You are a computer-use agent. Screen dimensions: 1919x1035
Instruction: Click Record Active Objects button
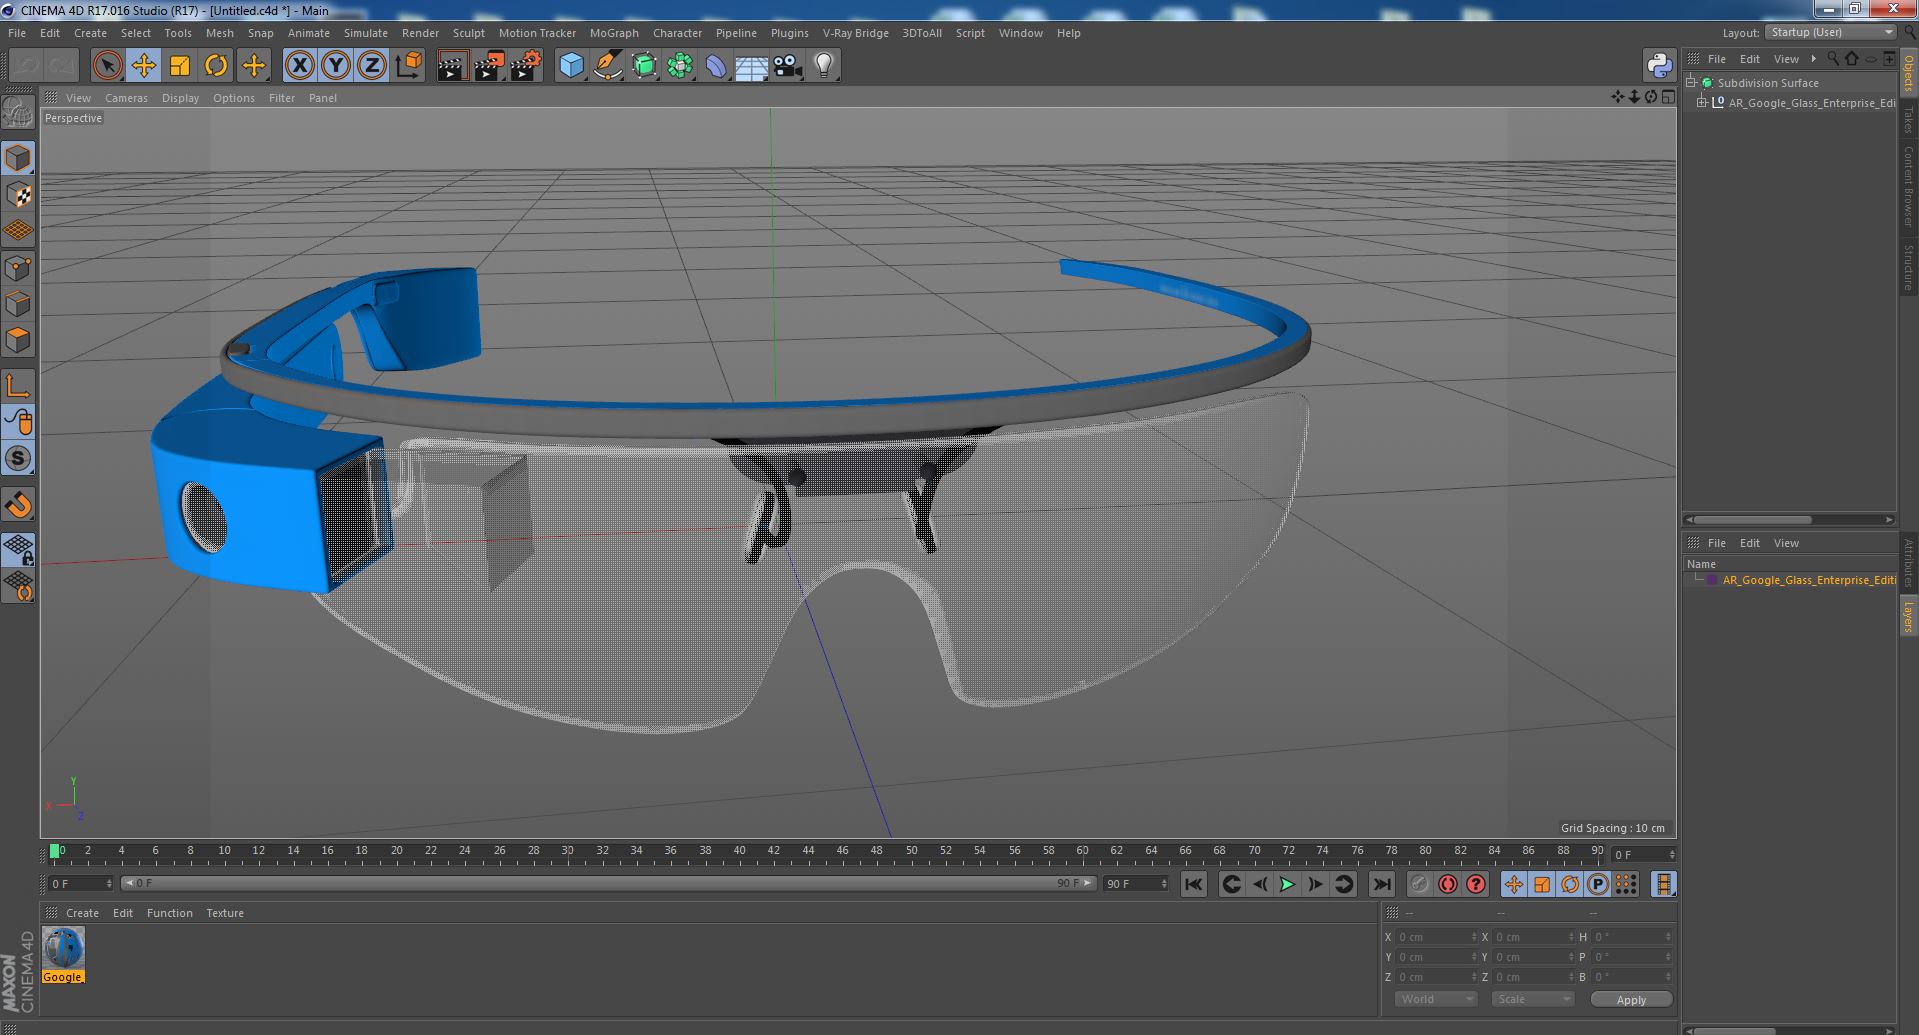coord(1419,884)
